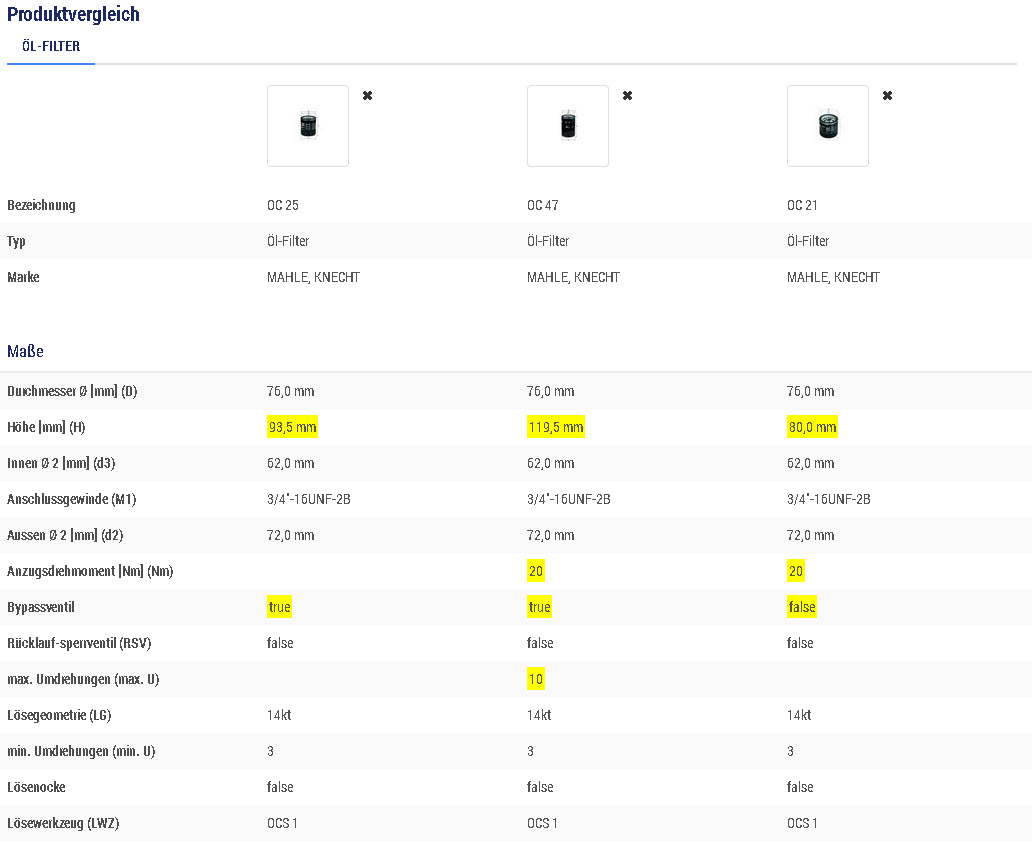Open the OC 25 oil filter thumbnail
The height and width of the screenshot is (848, 1036).
click(x=308, y=126)
